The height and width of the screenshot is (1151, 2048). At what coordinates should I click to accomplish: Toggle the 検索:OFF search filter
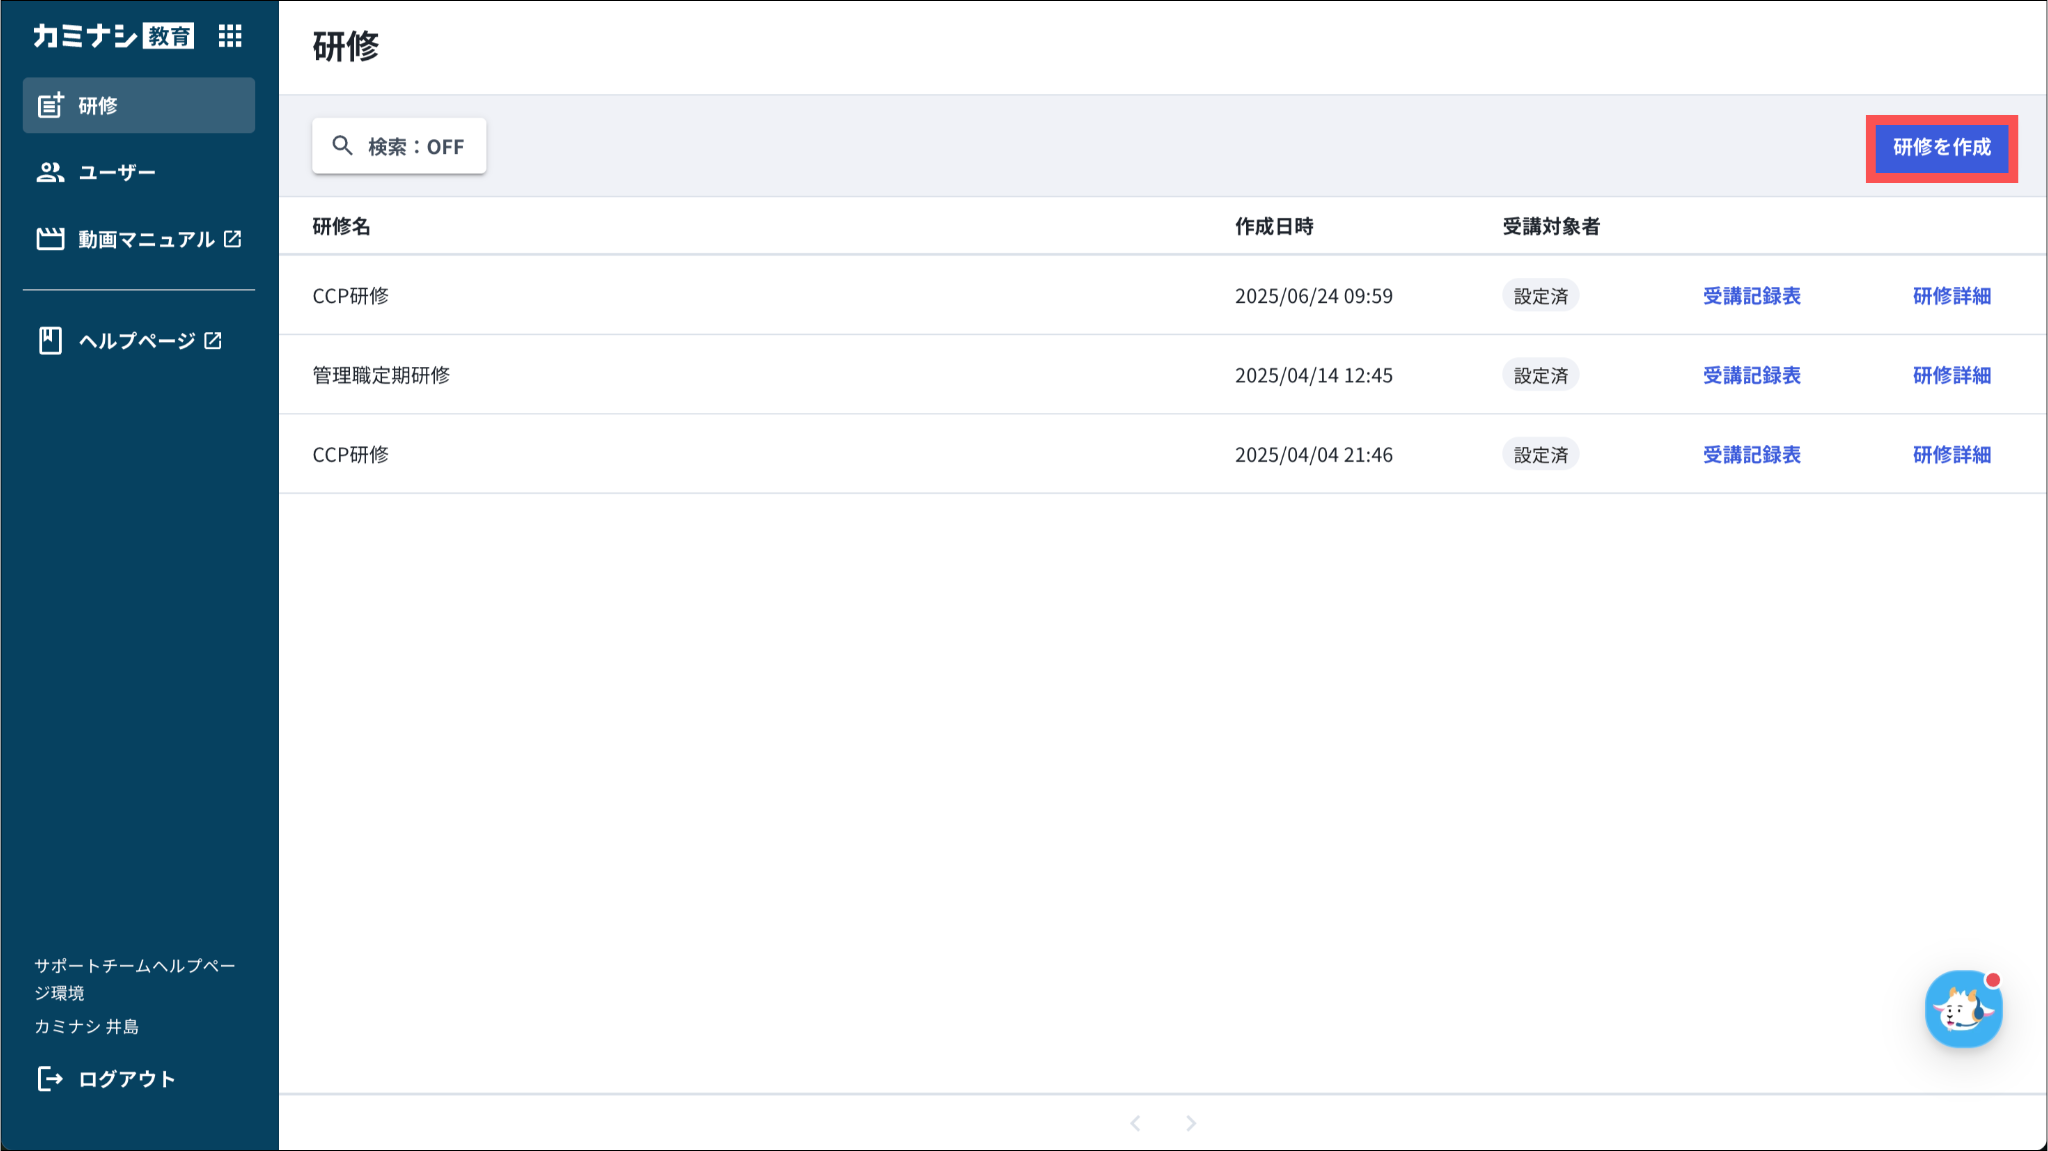pos(416,147)
